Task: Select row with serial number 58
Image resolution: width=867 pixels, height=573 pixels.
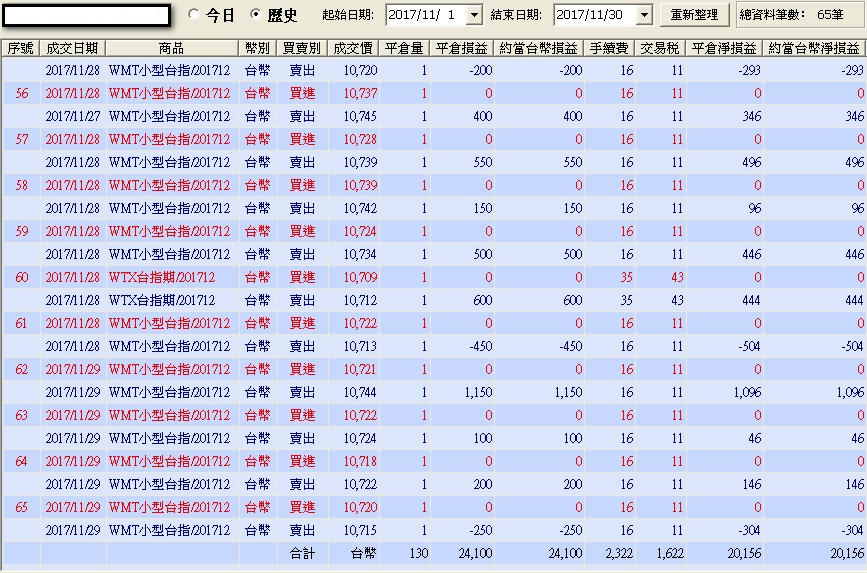Action: [x=434, y=185]
